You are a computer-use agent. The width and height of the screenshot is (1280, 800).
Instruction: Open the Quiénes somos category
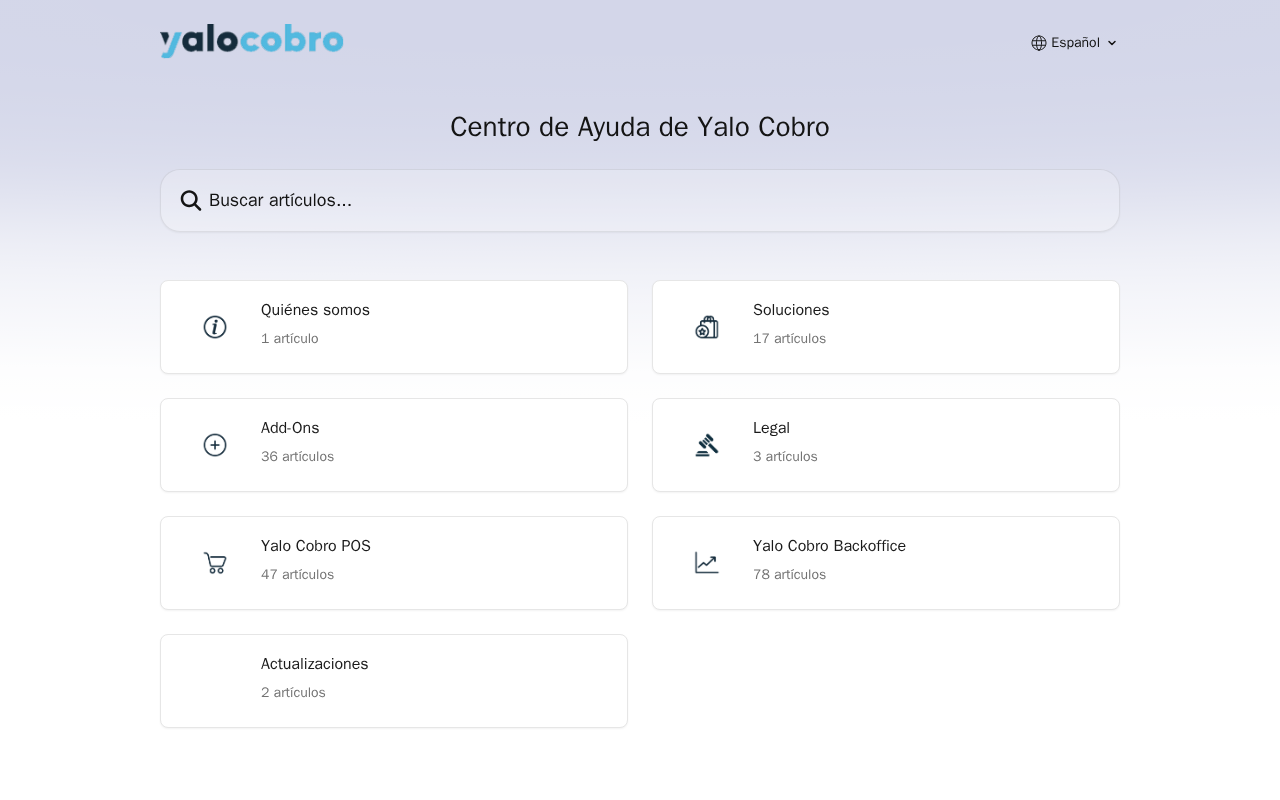pyautogui.click(x=315, y=310)
